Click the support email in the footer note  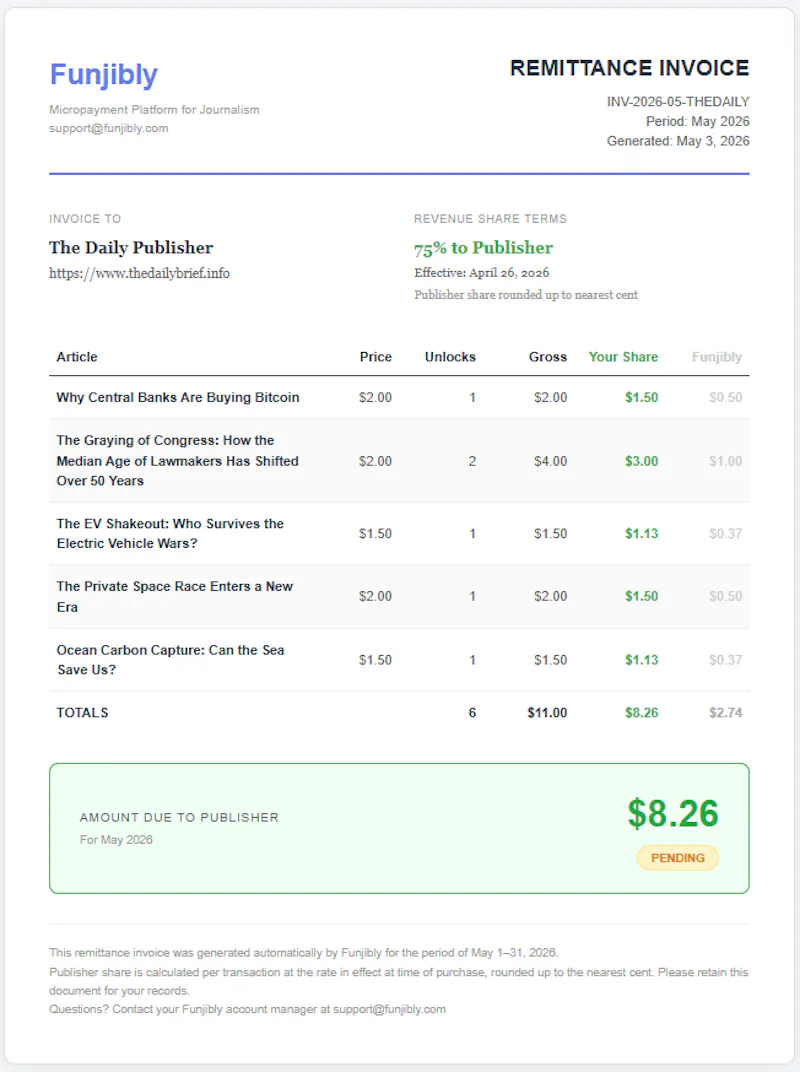tap(390, 1009)
